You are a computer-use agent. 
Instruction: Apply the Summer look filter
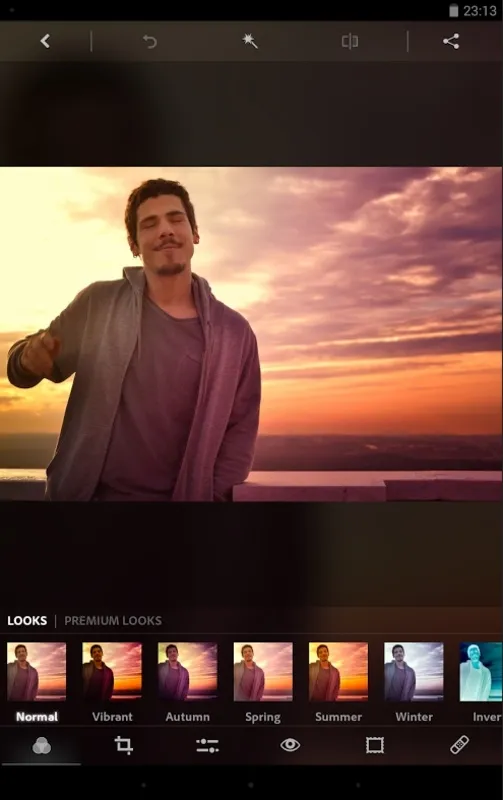(338, 671)
